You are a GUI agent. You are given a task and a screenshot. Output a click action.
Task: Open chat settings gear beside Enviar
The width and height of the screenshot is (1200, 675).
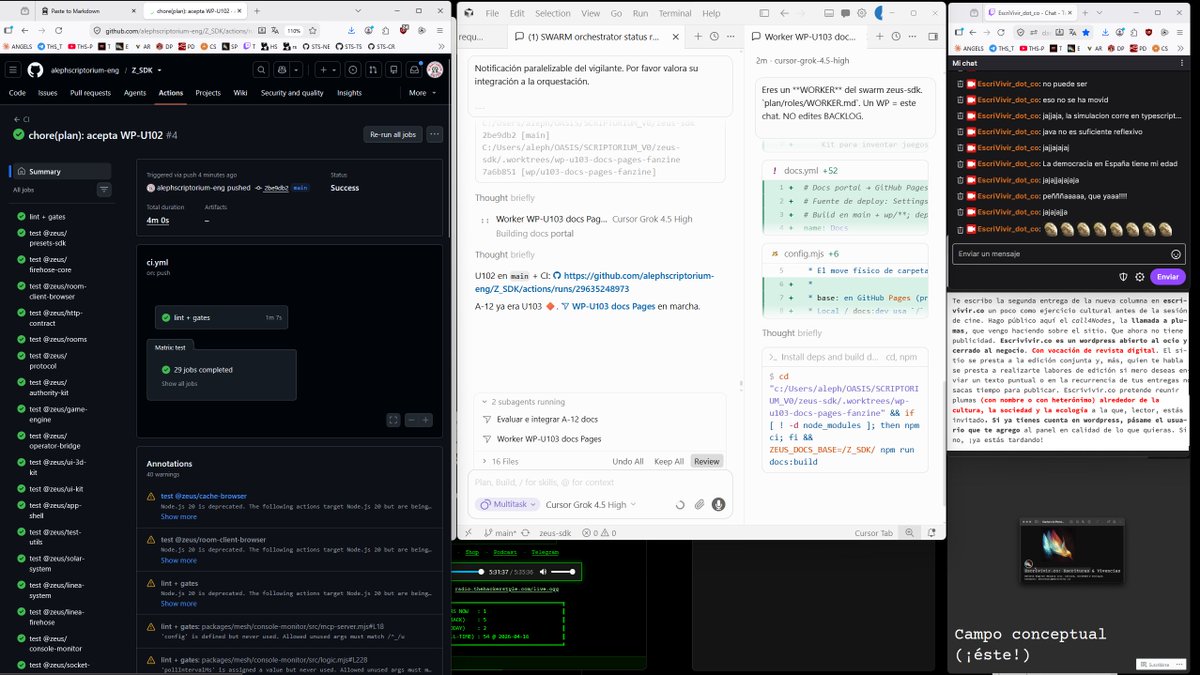(x=1139, y=277)
